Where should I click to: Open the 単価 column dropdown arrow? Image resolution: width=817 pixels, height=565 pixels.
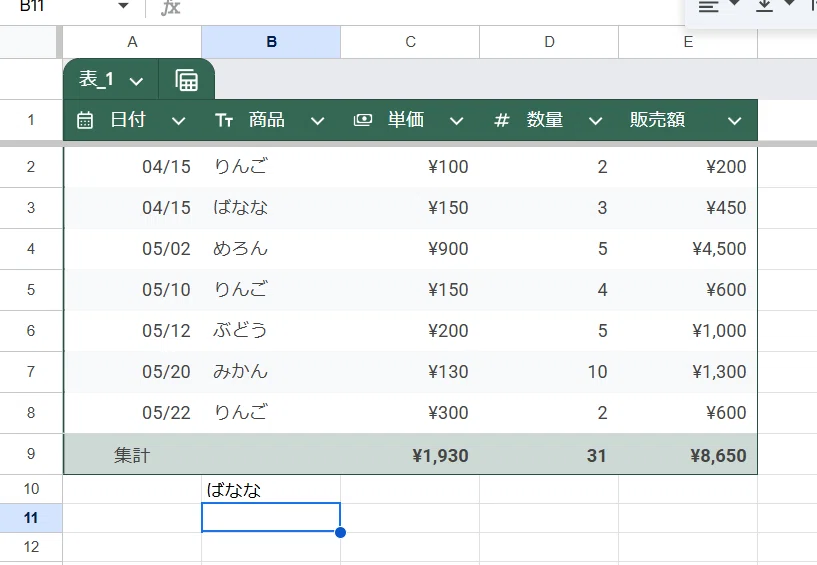(x=456, y=121)
